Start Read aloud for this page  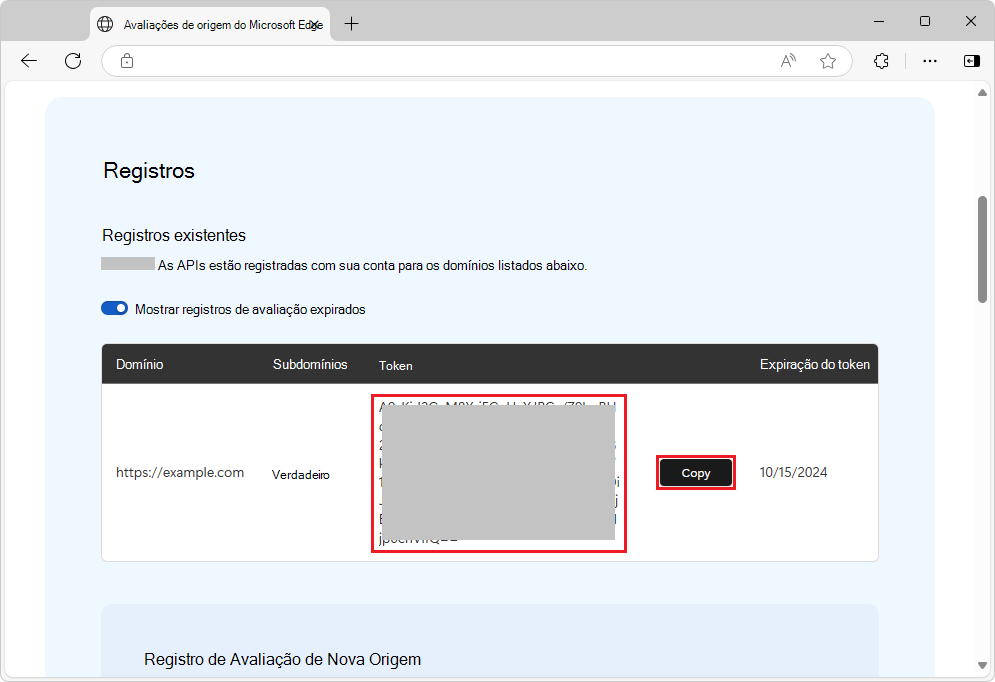click(787, 61)
